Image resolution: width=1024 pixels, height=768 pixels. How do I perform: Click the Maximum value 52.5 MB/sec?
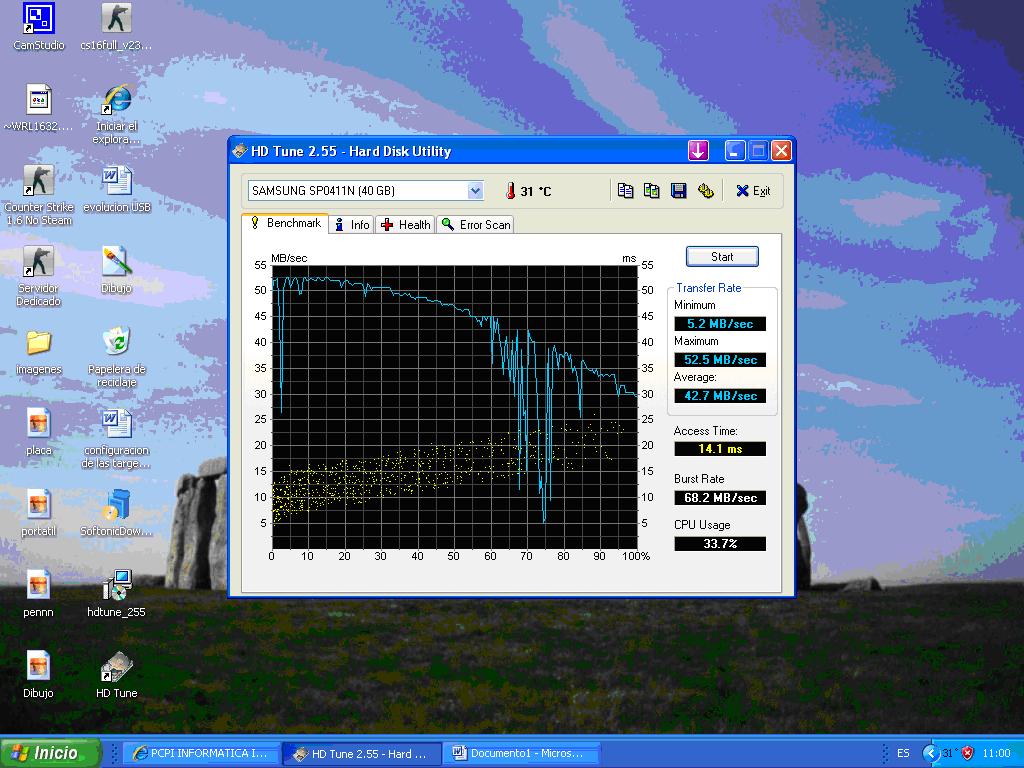point(720,359)
